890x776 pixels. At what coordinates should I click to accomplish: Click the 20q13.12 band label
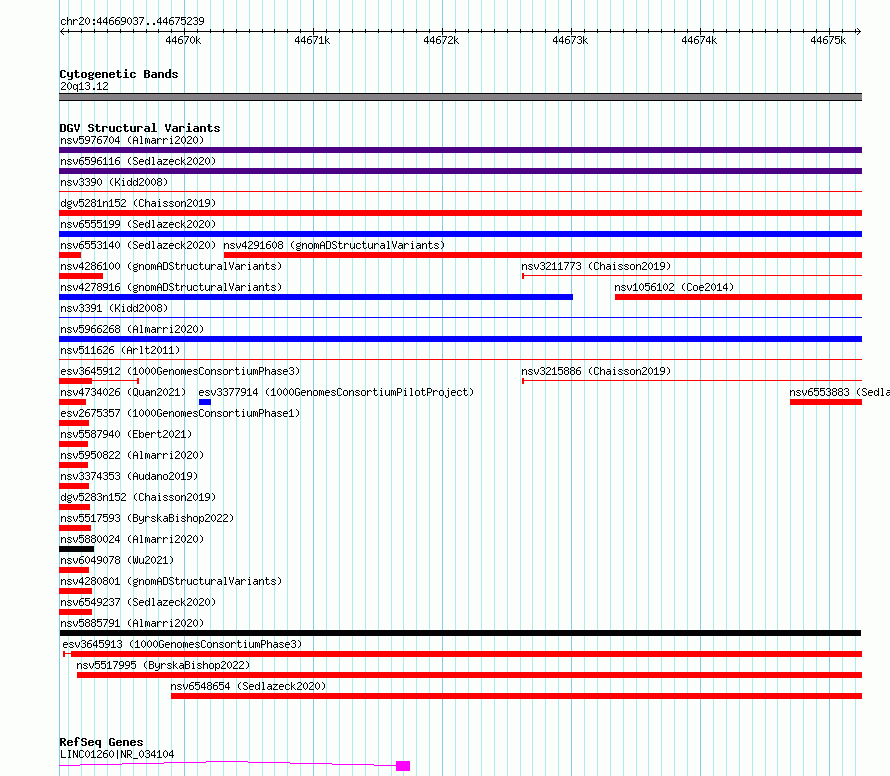(x=84, y=86)
